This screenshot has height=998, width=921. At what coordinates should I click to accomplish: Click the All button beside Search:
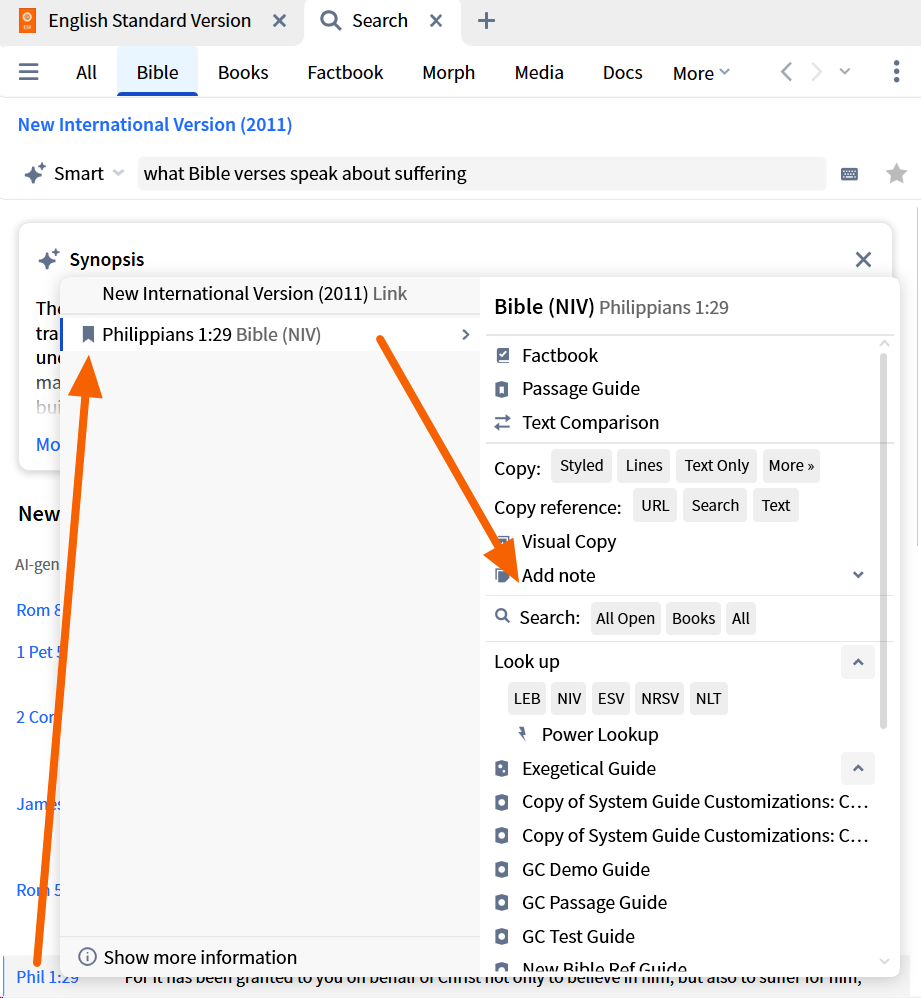[x=741, y=619]
